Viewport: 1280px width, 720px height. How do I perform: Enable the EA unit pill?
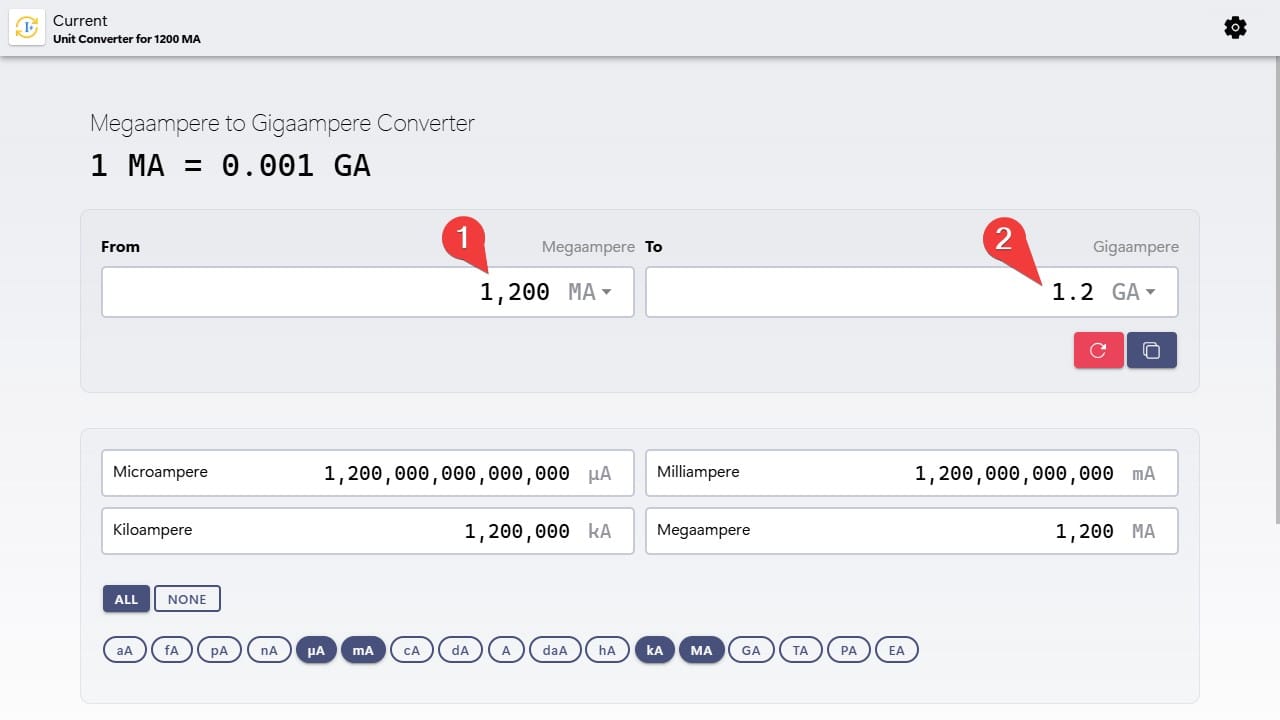(x=896, y=649)
